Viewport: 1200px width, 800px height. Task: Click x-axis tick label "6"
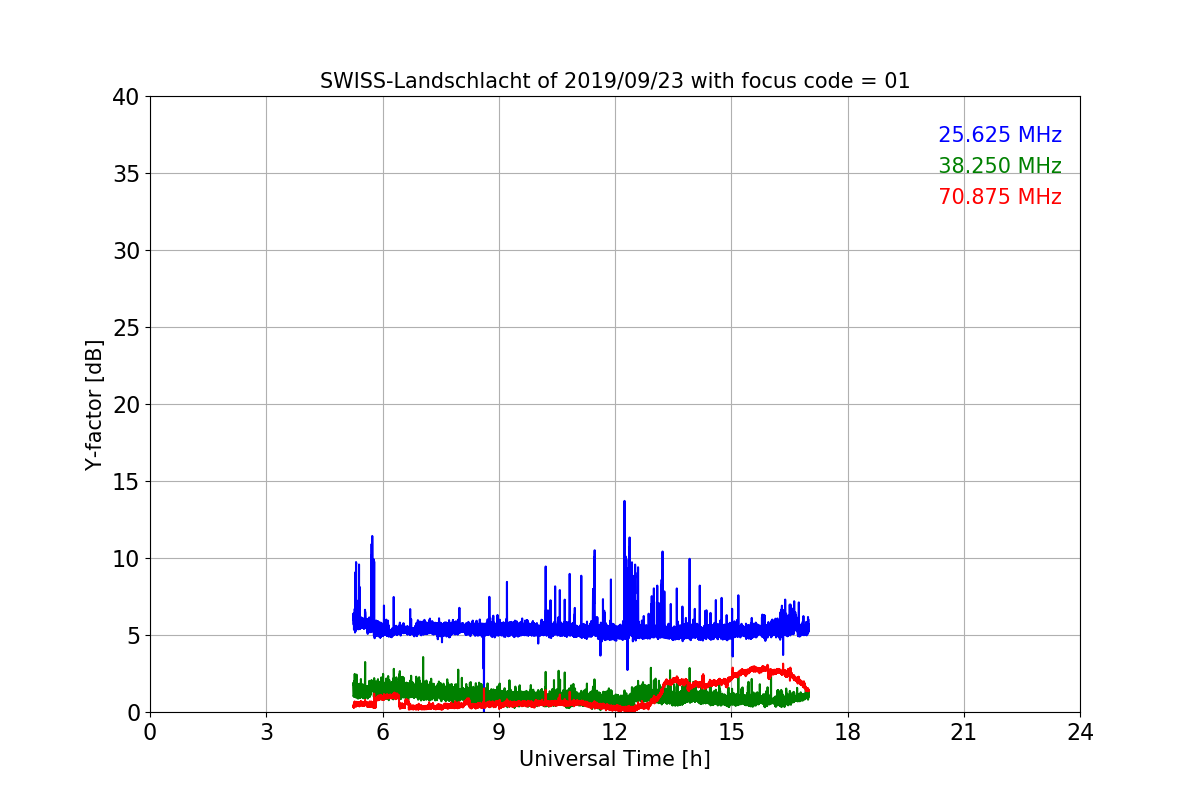tap(382, 732)
